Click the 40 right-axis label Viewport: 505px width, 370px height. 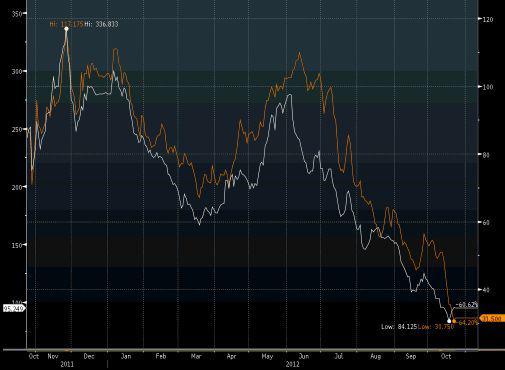pos(486,290)
